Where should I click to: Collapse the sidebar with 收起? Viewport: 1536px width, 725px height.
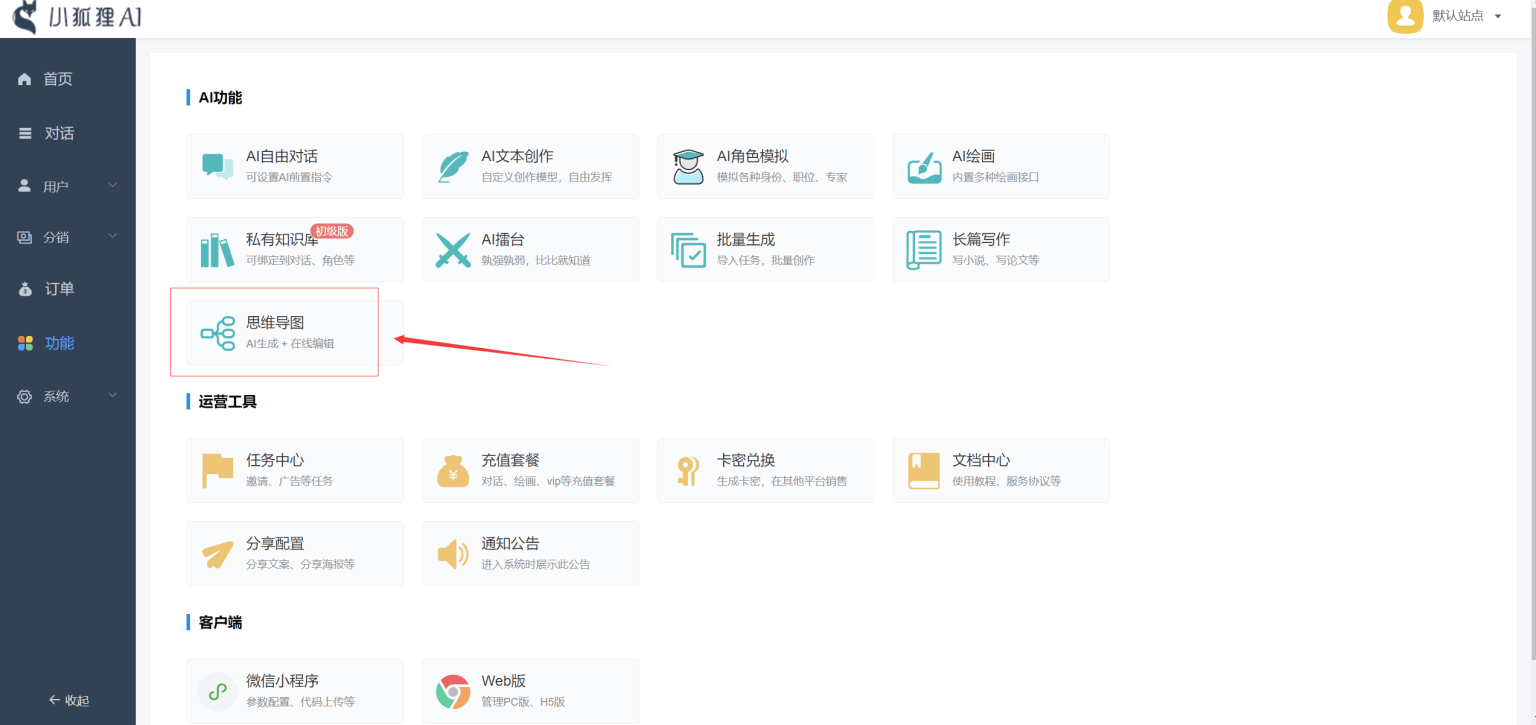(68, 700)
